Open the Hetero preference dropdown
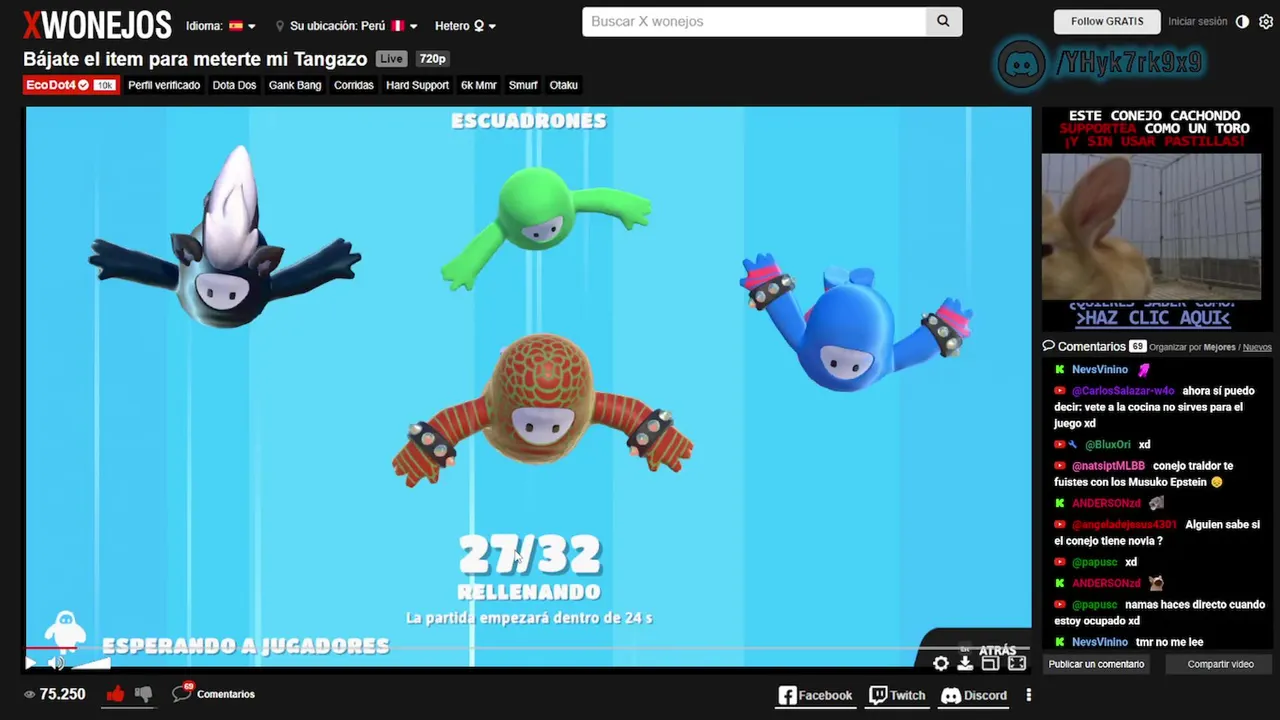The height and width of the screenshot is (720, 1280). (465, 26)
